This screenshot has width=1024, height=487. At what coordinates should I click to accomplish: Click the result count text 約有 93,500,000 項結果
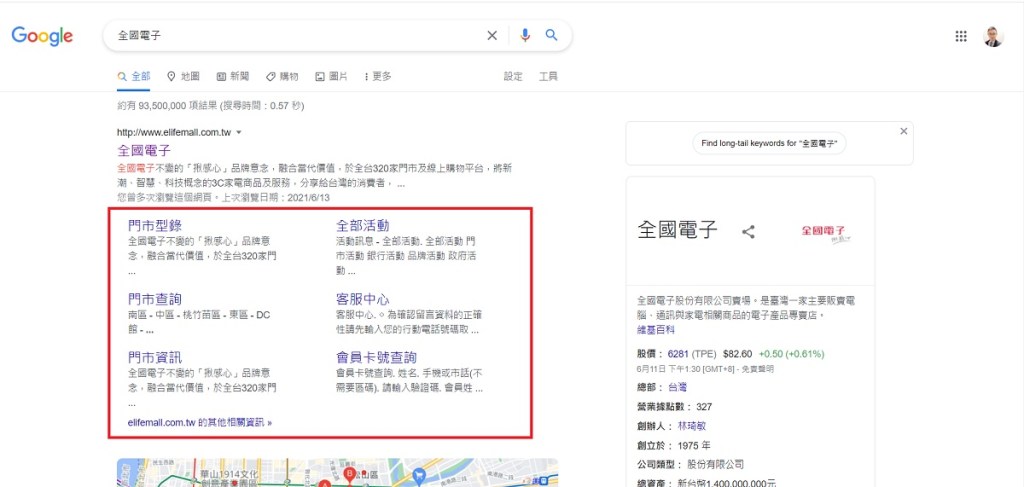click(167, 105)
